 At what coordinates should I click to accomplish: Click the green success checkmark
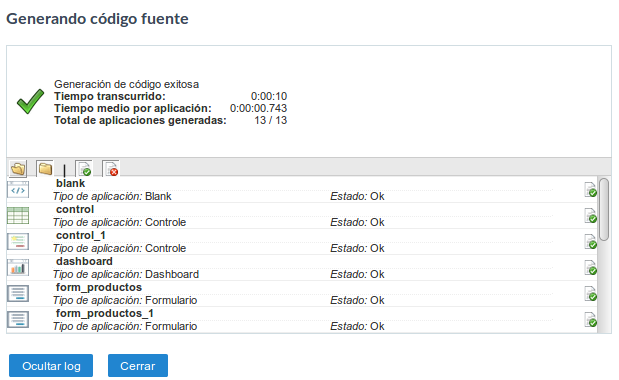(x=30, y=101)
